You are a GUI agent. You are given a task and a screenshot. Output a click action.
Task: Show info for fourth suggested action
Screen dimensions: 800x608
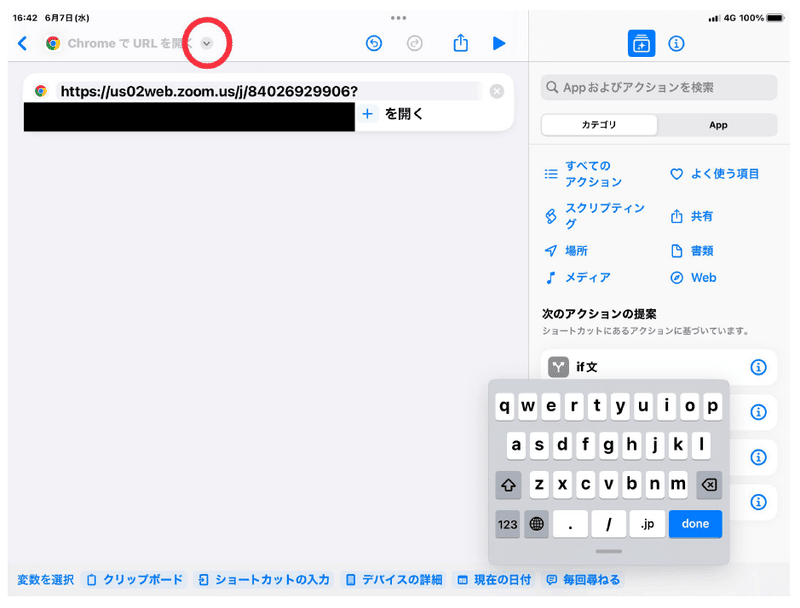click(x=758, y=502)
